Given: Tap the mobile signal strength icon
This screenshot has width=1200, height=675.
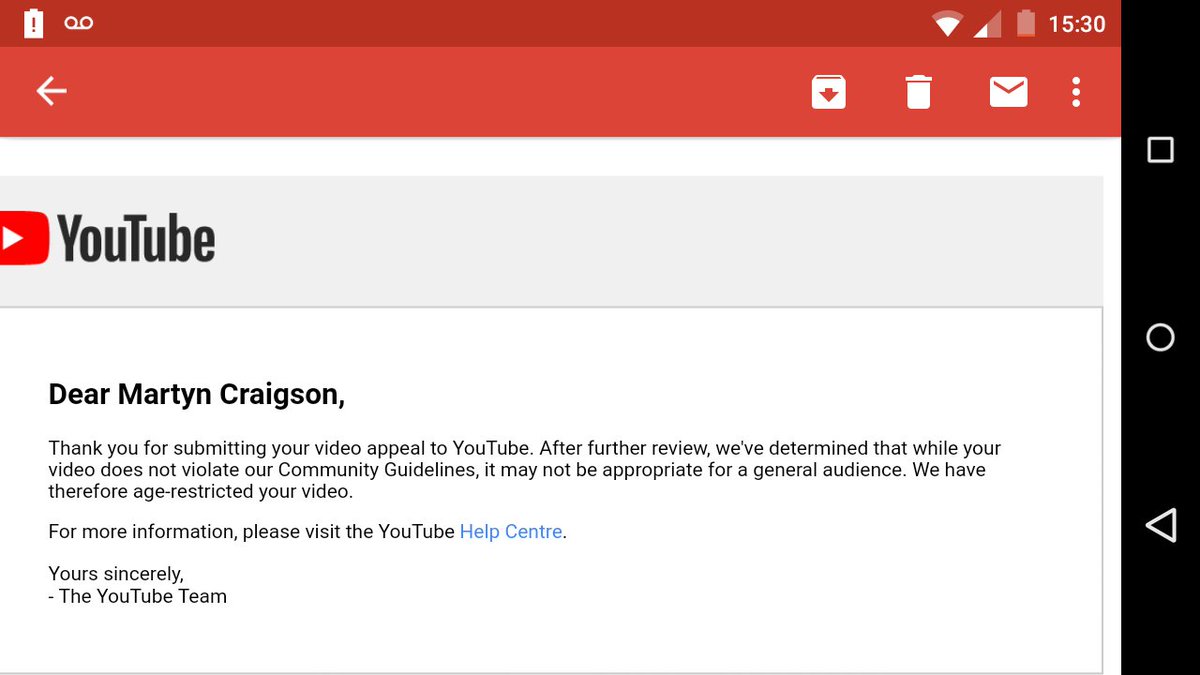Looking at the screenshot, I should [x=987, y=23].
